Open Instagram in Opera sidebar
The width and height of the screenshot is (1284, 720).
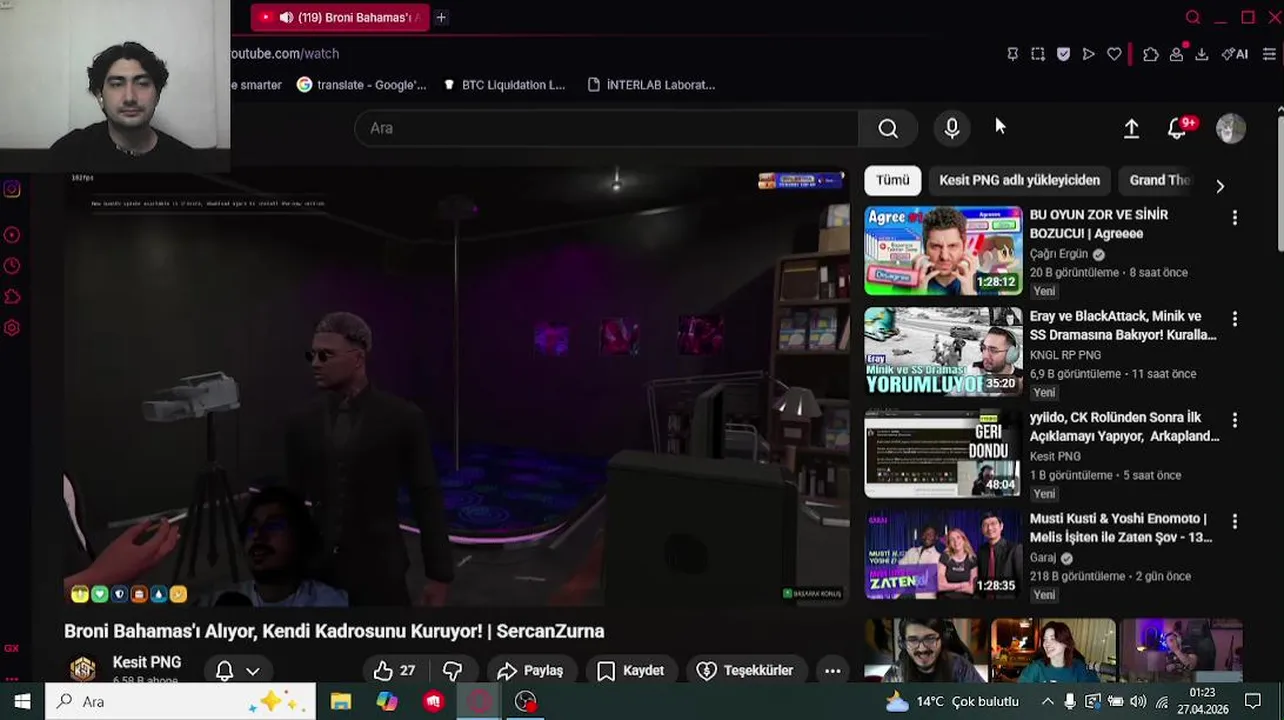coord(12,189)
